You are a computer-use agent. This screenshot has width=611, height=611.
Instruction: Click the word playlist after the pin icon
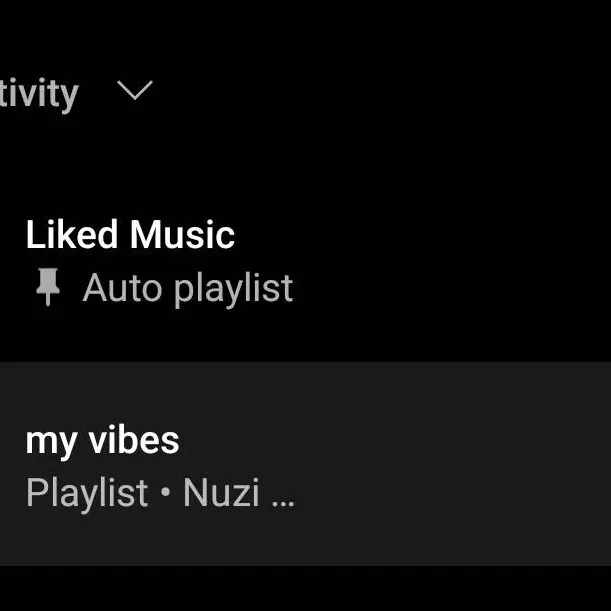tap(234, 289)
